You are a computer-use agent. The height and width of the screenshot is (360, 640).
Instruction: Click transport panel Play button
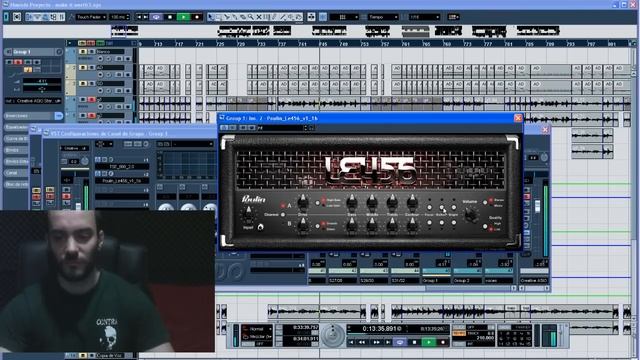point(429,342)
